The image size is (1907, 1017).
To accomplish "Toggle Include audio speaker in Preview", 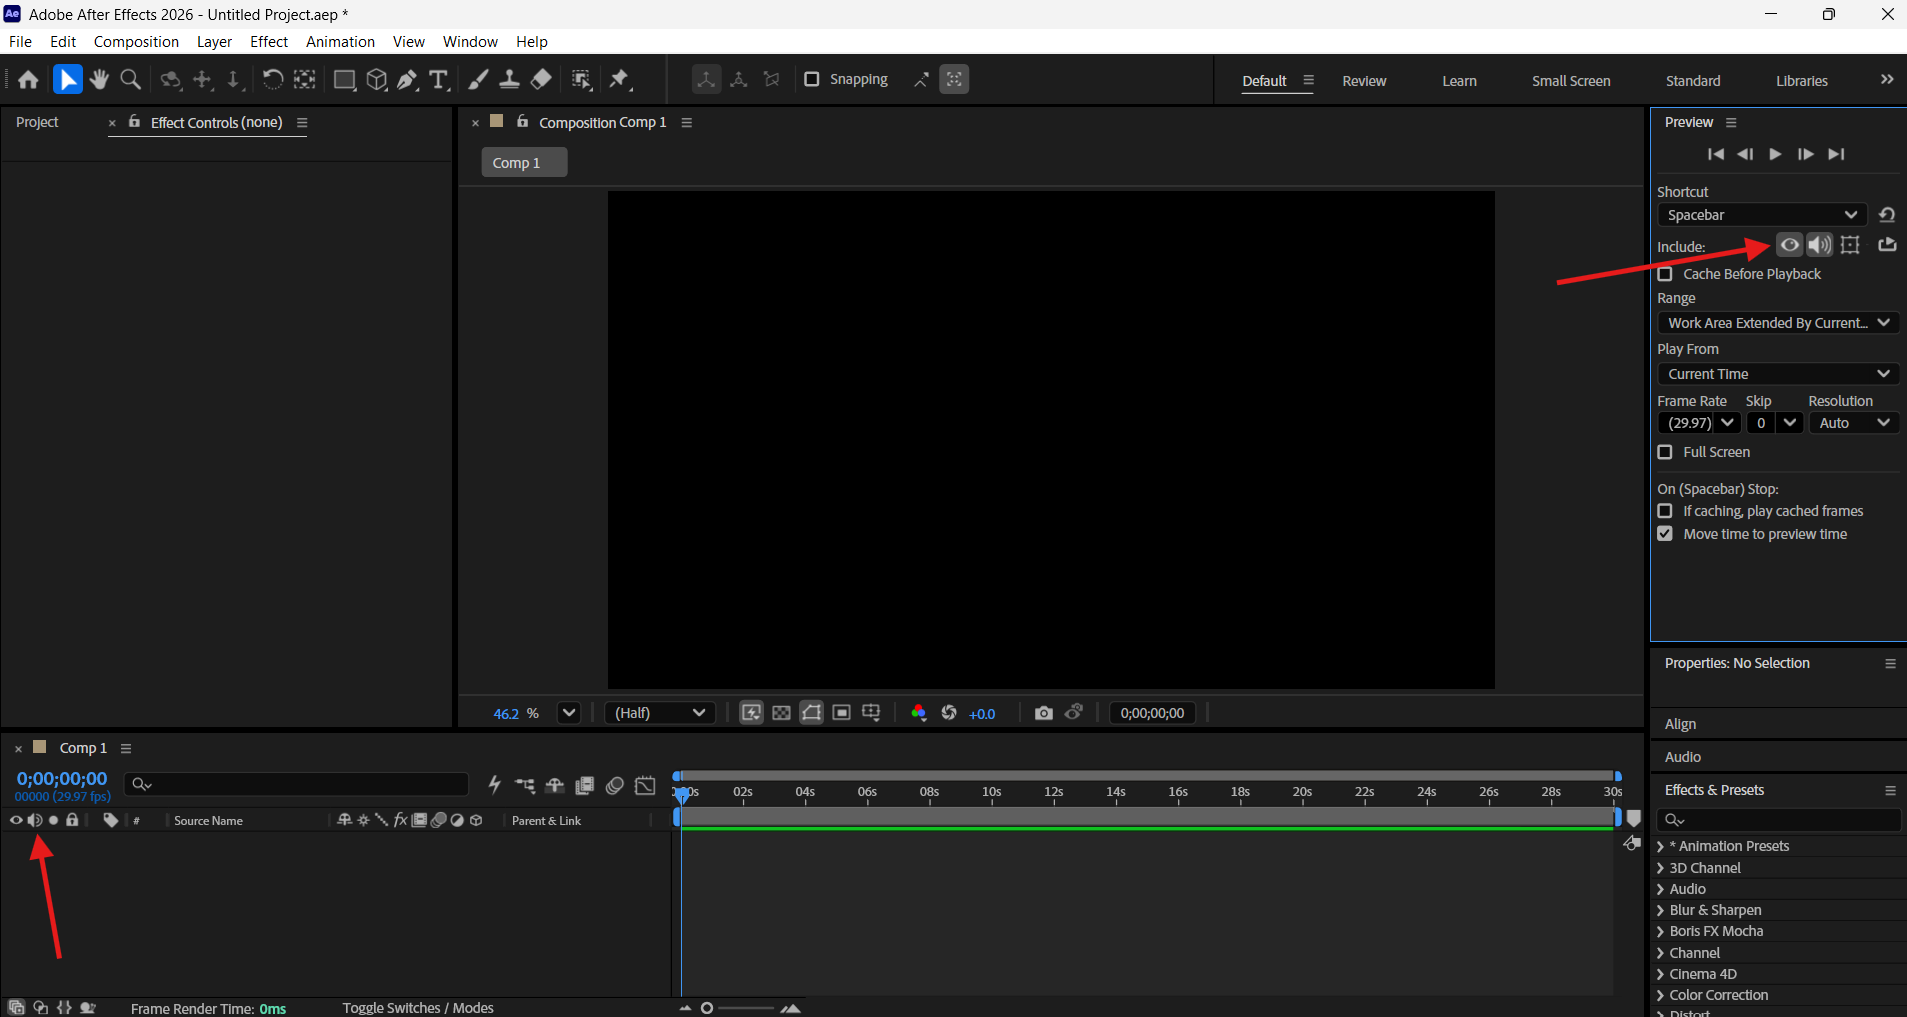I will pyautogui.click(x=1820, y=245).
